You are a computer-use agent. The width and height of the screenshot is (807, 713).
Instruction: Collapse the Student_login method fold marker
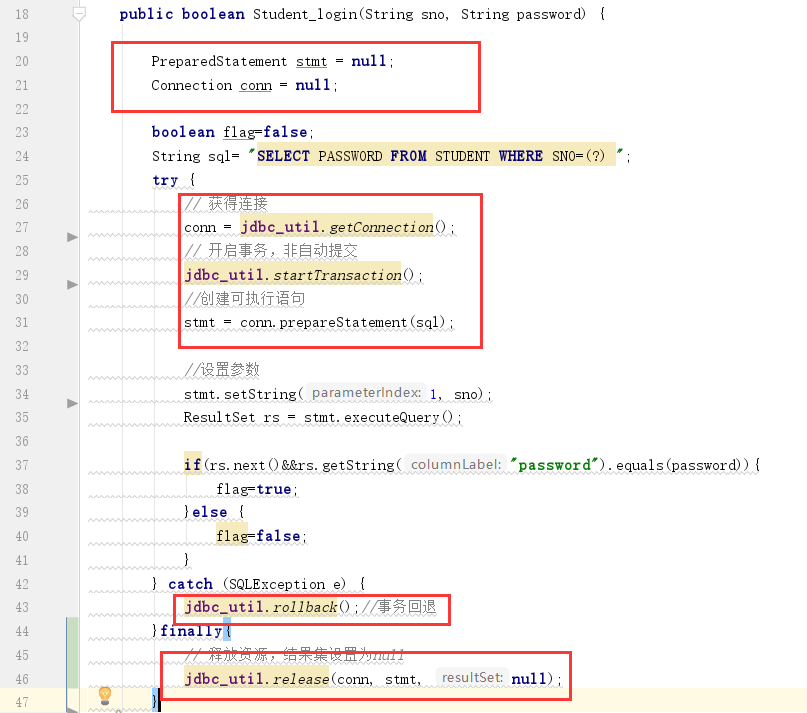79,14
